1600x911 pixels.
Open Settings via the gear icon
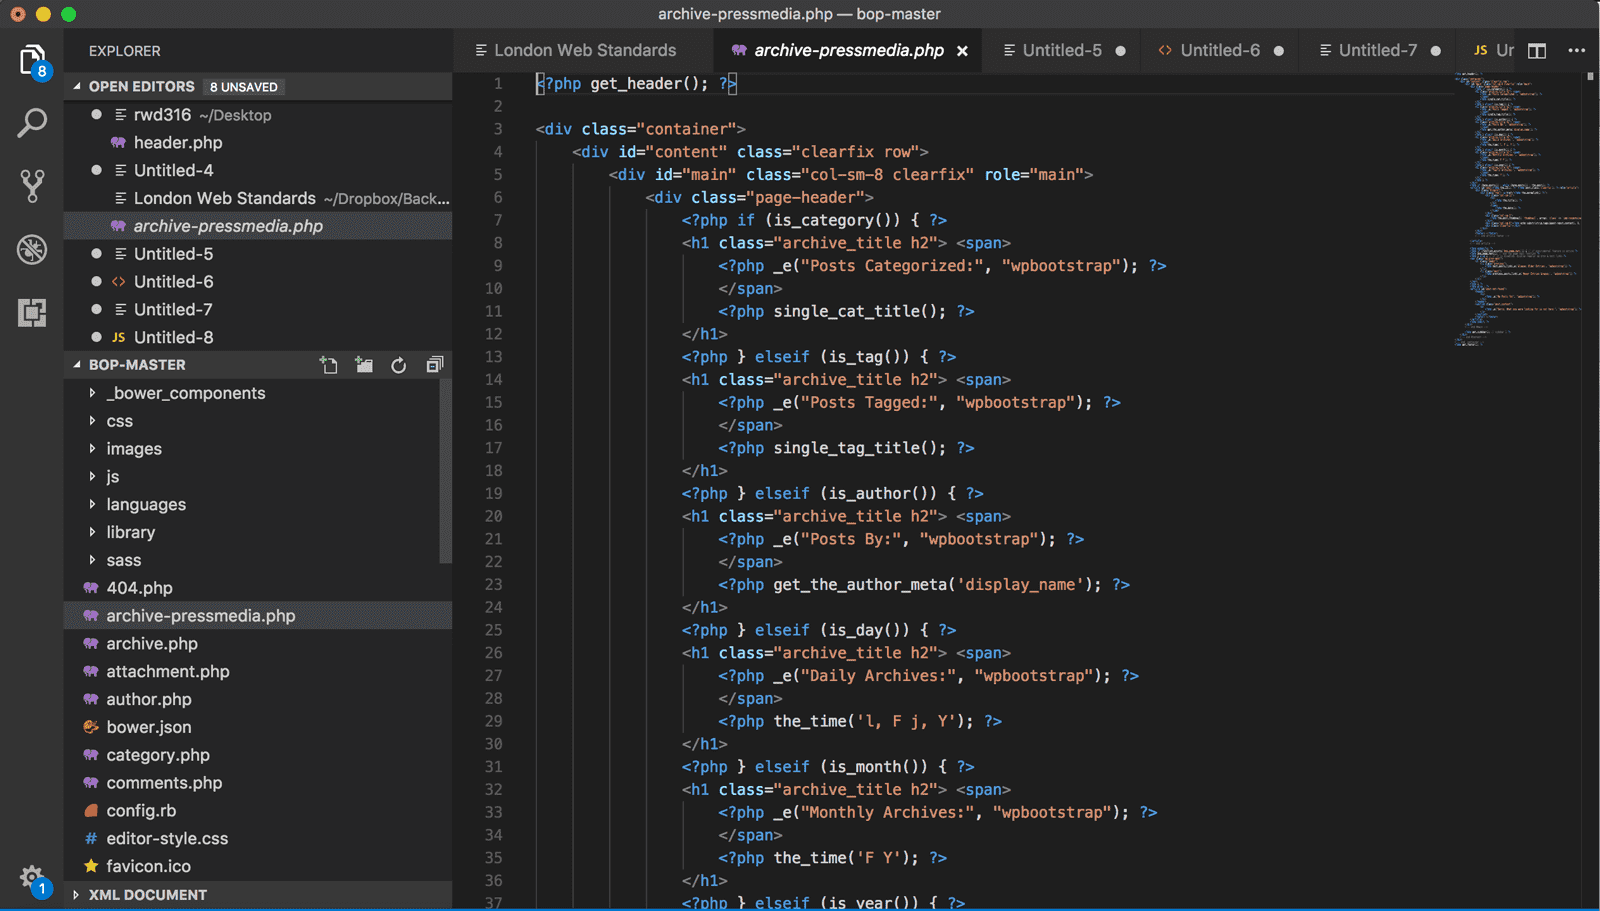click(33, 875)
